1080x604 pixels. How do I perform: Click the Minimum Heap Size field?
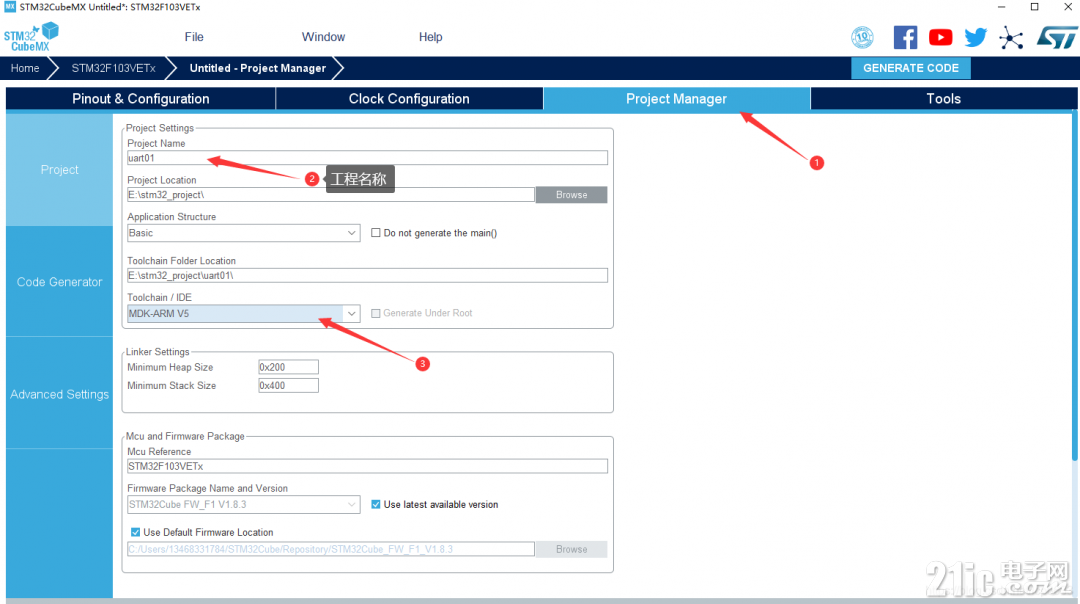coord(288,367)
